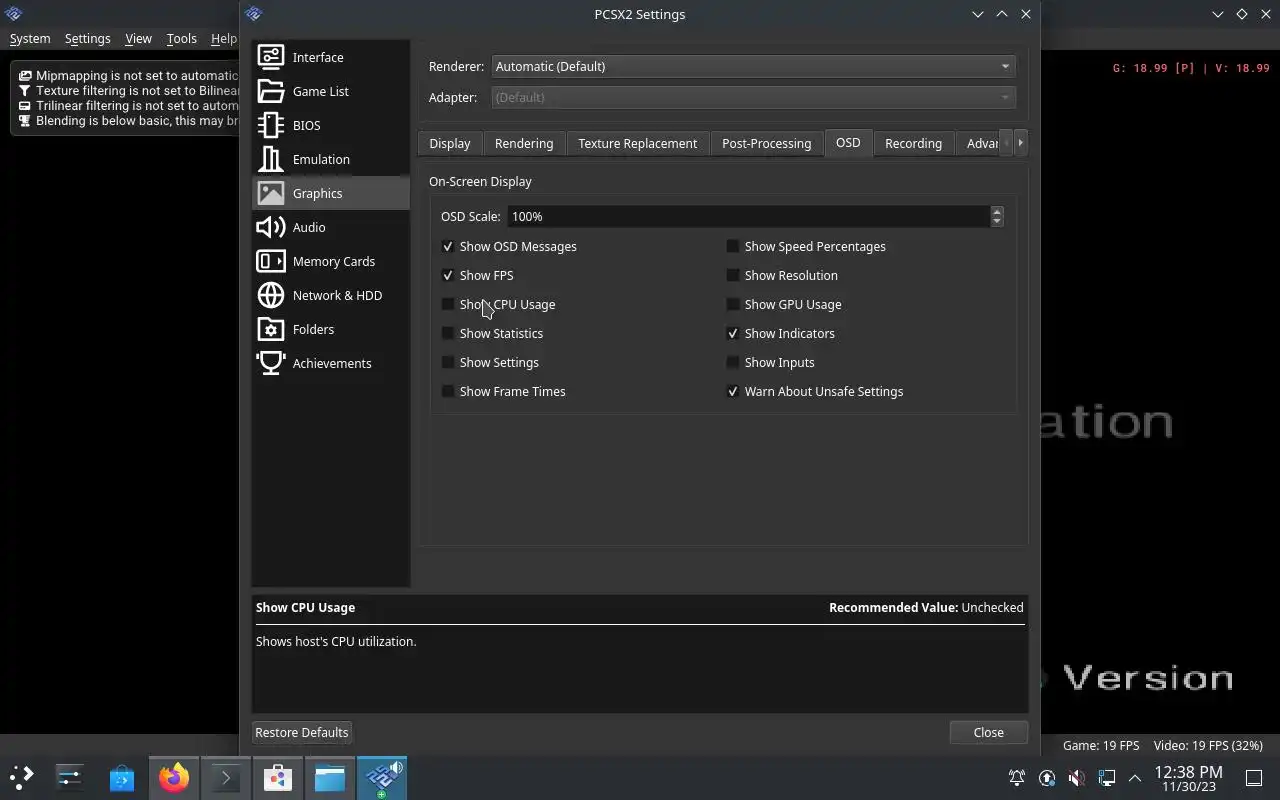Click the muted volume tray icon
The image size is (1280, 800).
click(x=1077, y=777)
